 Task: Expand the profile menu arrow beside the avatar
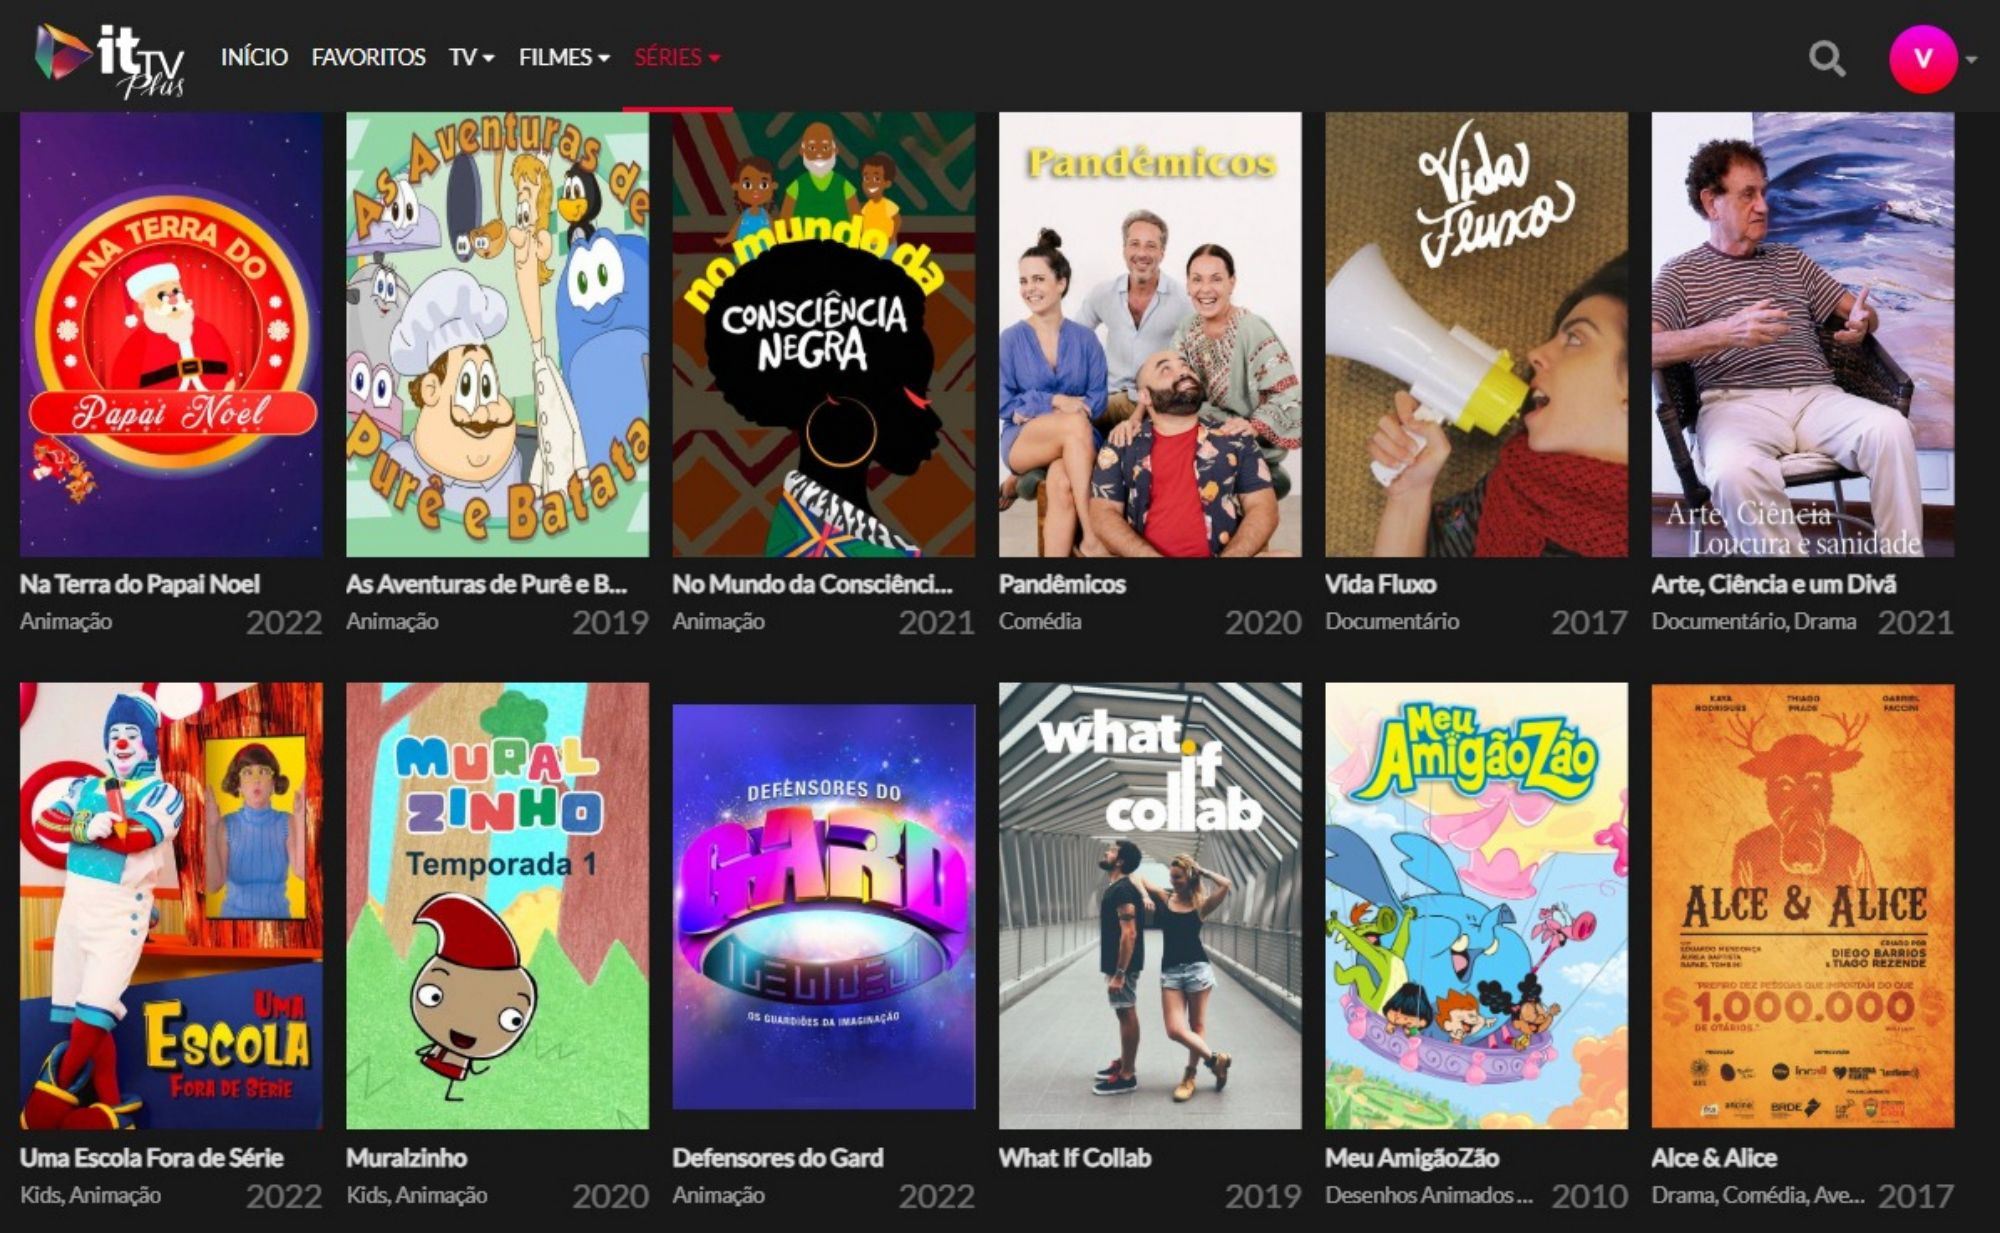tap(1971, 60)
